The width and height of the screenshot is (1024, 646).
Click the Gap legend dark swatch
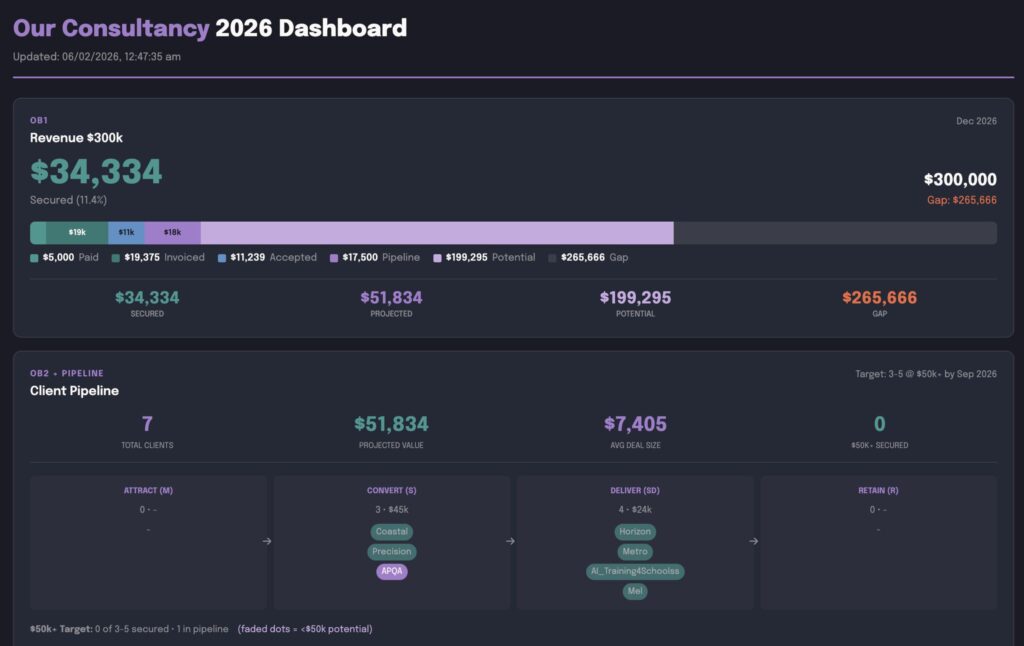pos(553,258)
